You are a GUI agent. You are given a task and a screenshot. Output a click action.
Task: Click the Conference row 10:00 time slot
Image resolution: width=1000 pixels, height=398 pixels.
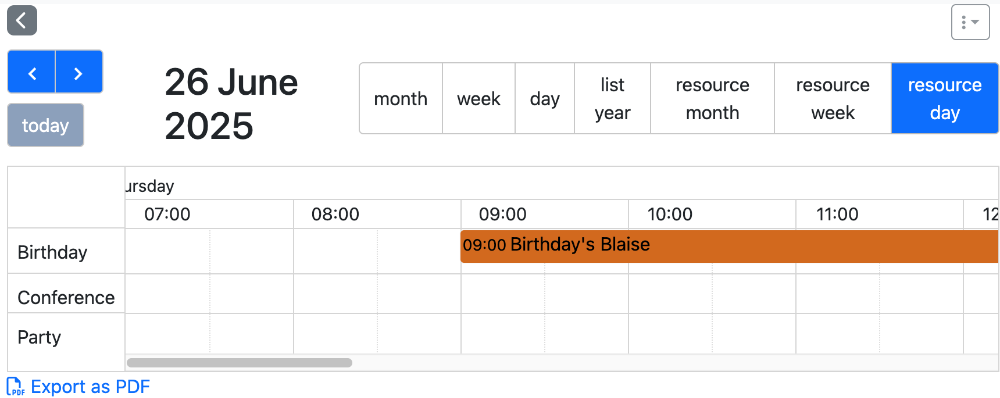point(712,294)
